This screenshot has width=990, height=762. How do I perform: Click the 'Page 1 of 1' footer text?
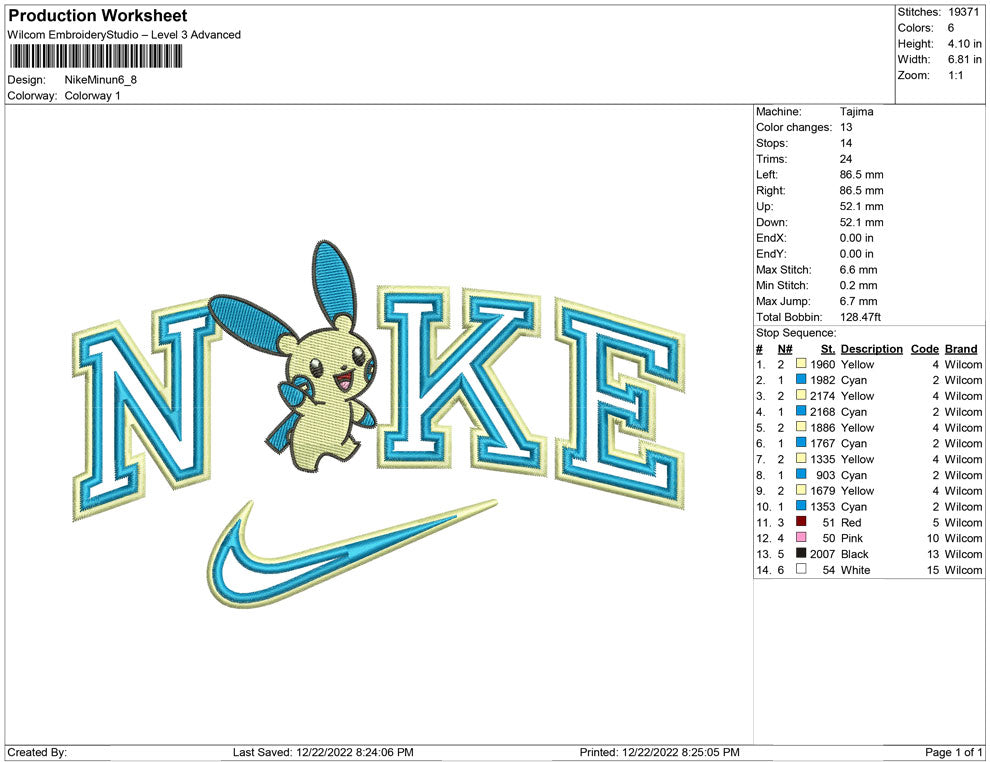pyautogui.click(x=953, y=752)
